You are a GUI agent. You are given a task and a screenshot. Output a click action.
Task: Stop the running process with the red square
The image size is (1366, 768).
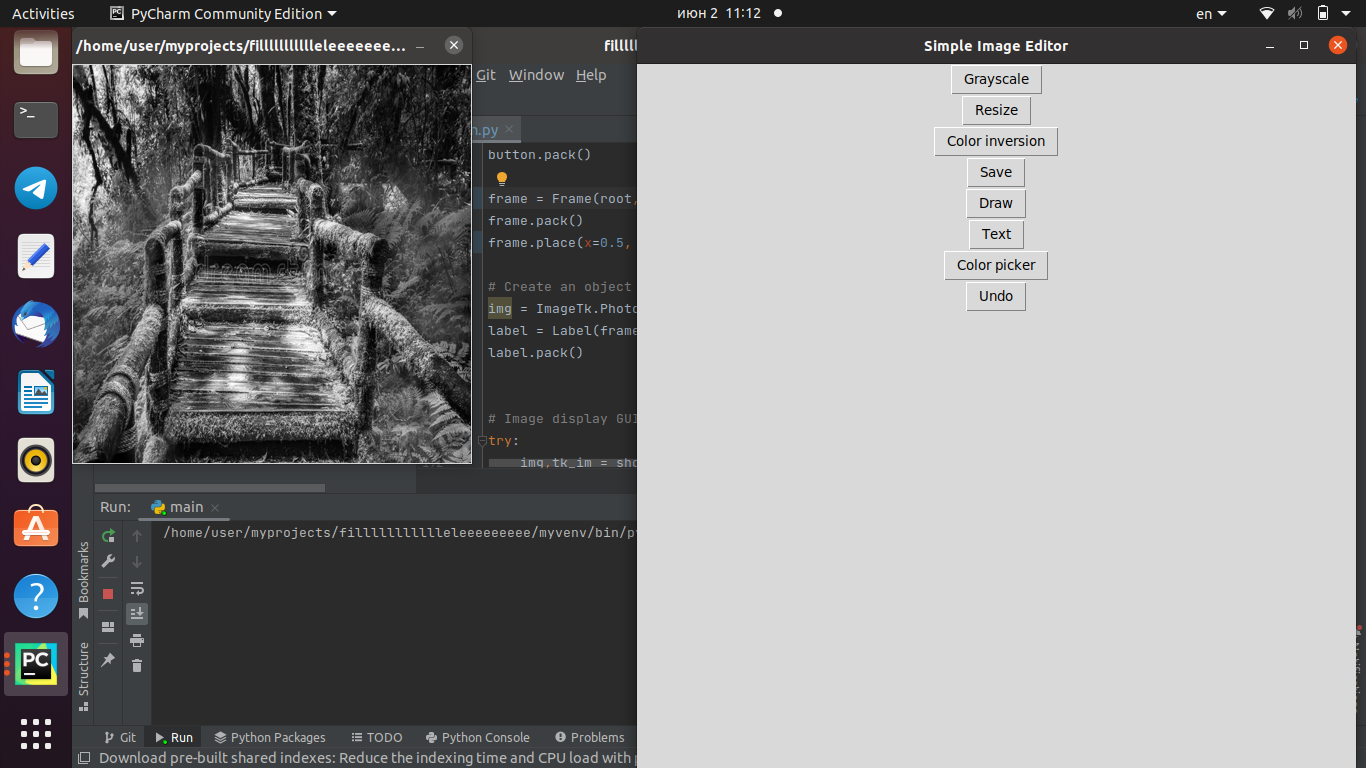click(108, 594)
